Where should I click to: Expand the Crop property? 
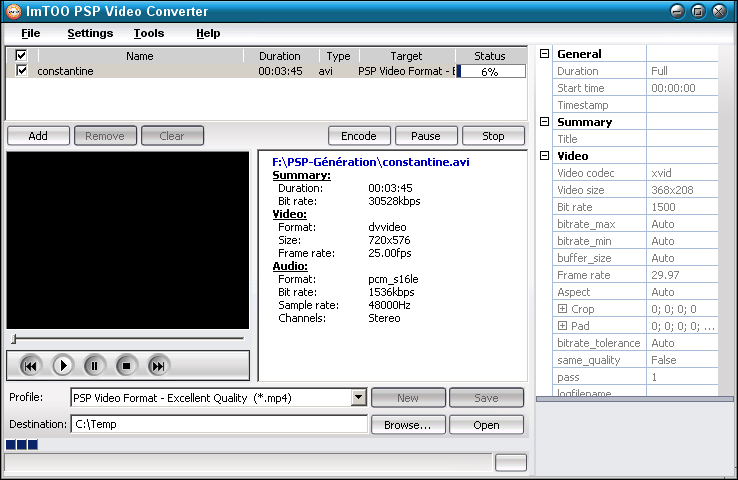pos(562,309)
